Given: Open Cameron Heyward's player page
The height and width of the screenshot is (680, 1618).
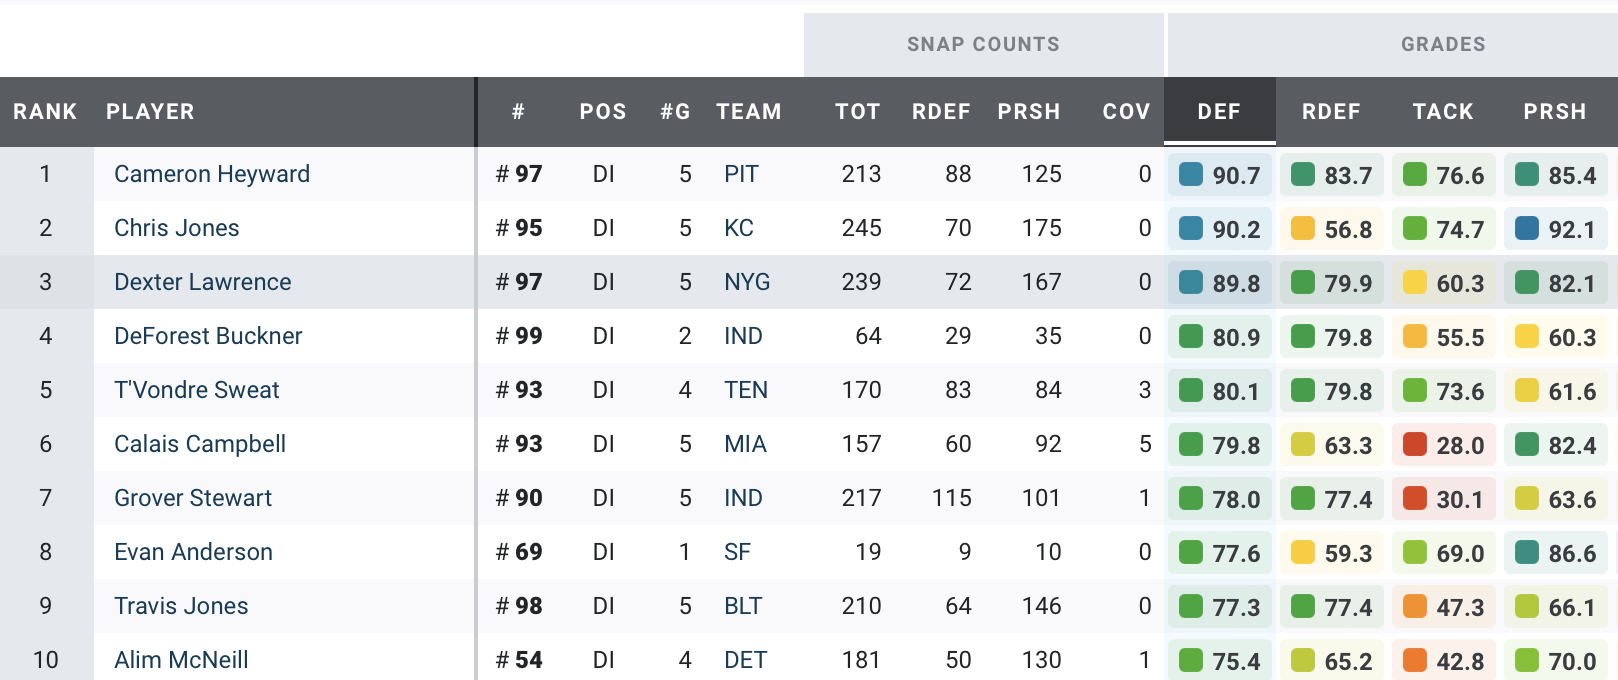Looking at the screenshot, I should coord(212,174).
